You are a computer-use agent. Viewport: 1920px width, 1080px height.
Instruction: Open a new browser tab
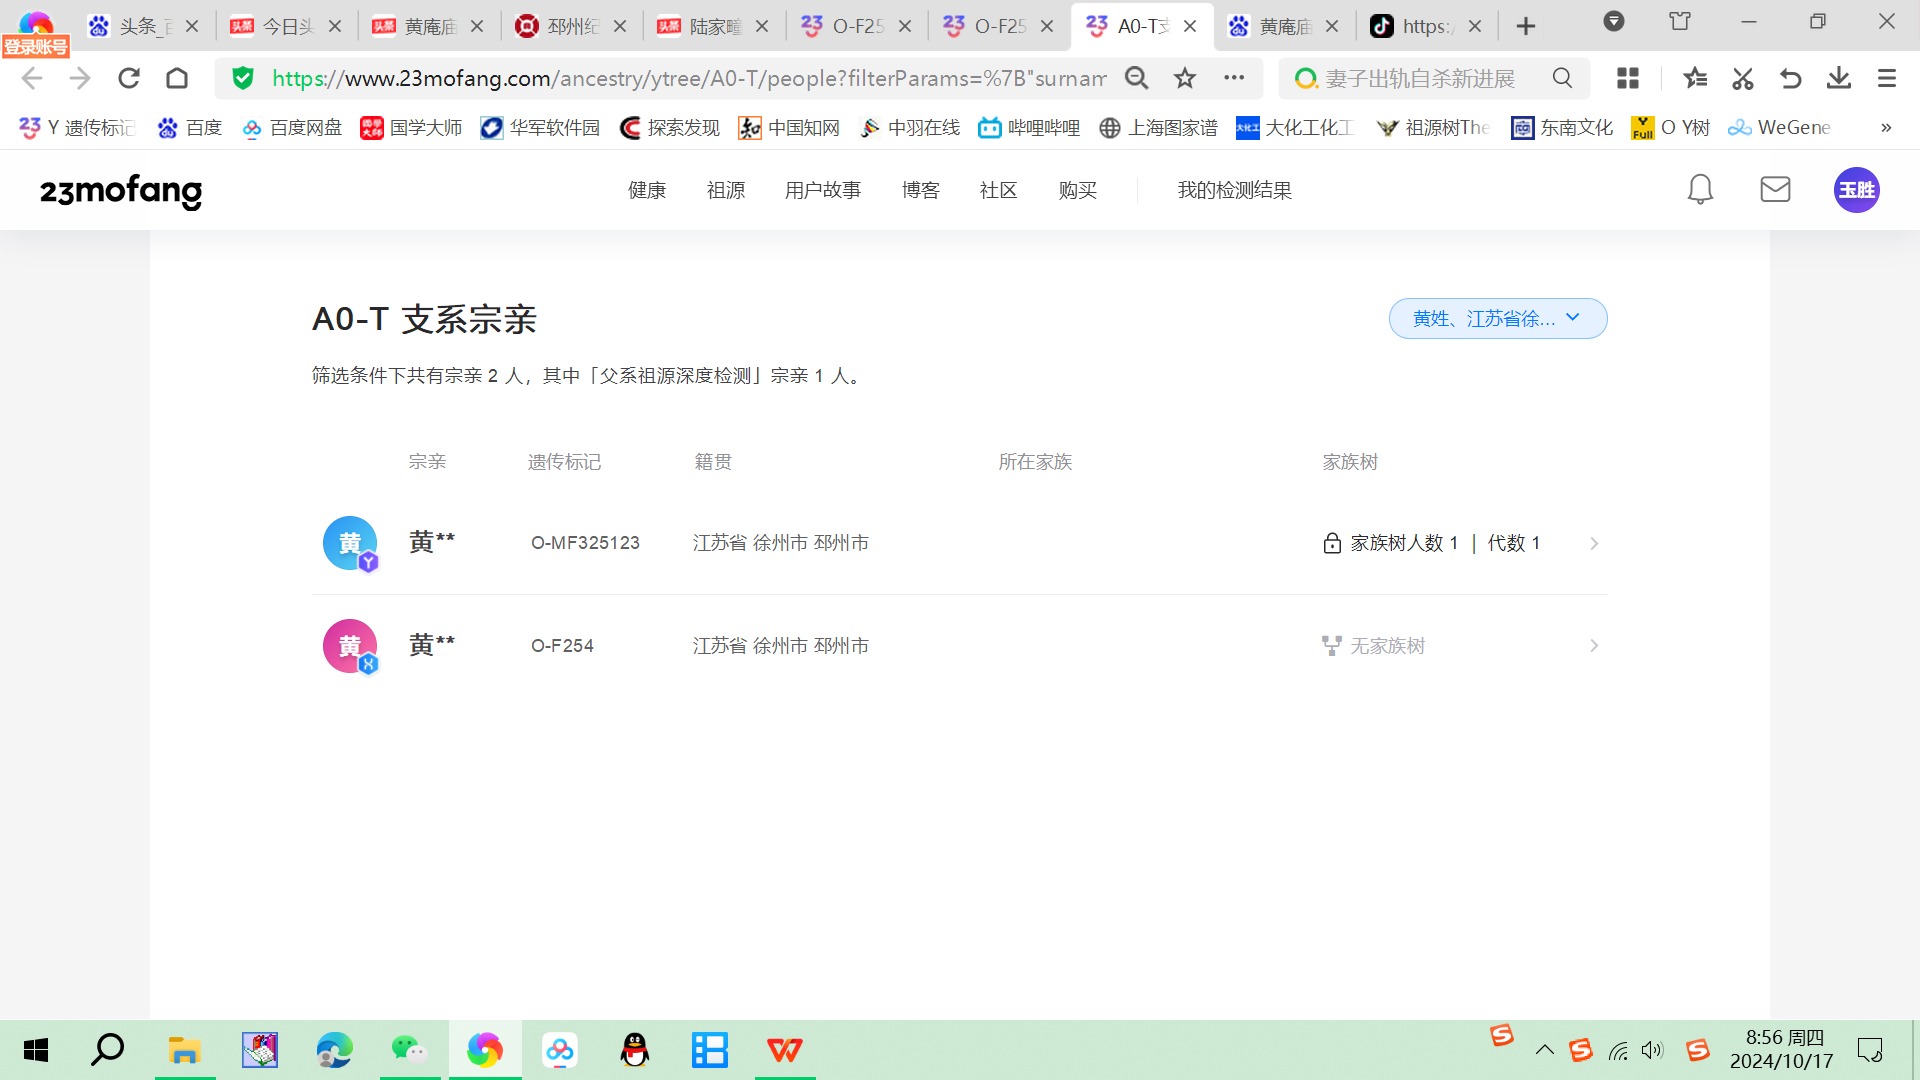[1526, 27]
